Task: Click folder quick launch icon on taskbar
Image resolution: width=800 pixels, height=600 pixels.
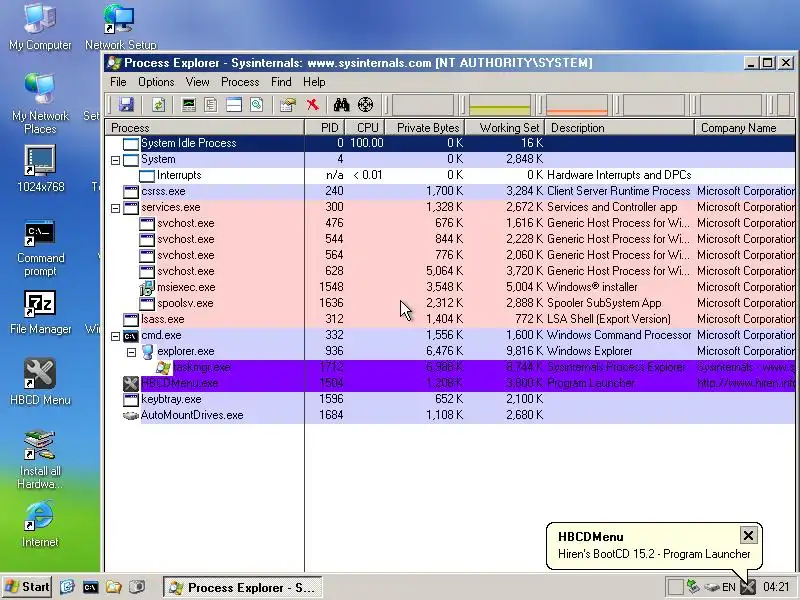Action: [x=113, y=587]
